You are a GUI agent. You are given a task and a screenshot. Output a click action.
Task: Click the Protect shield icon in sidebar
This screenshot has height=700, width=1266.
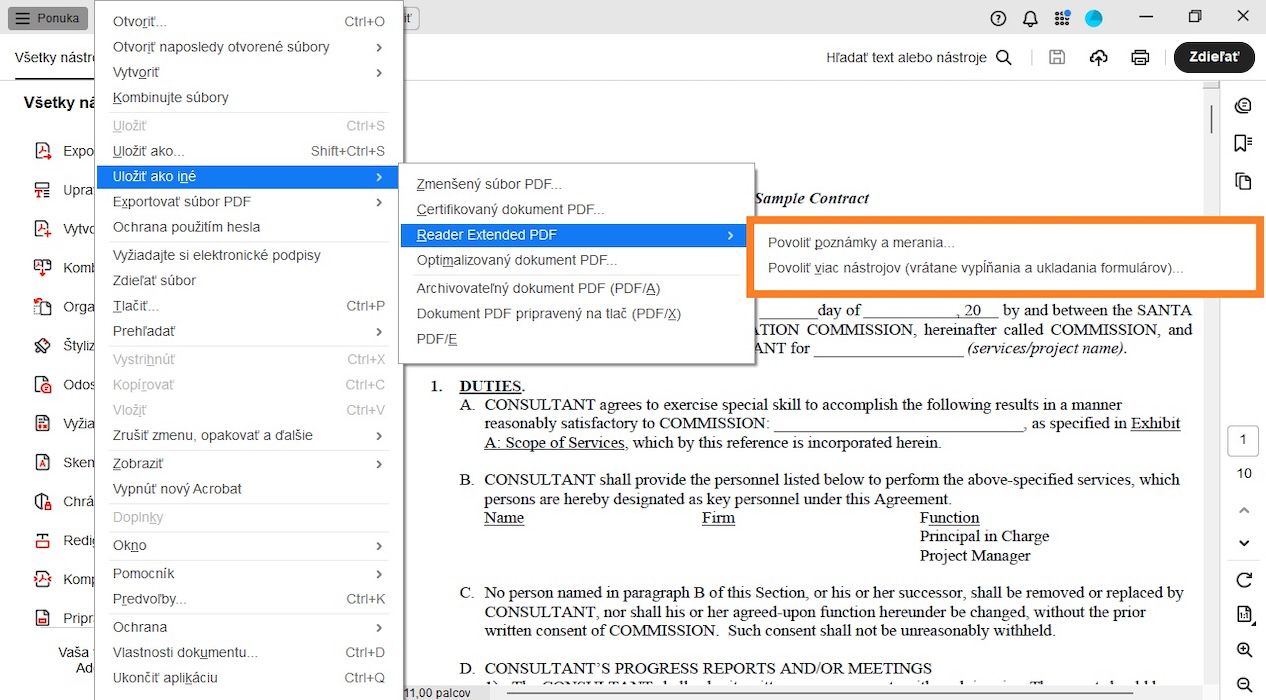[43, 501]
